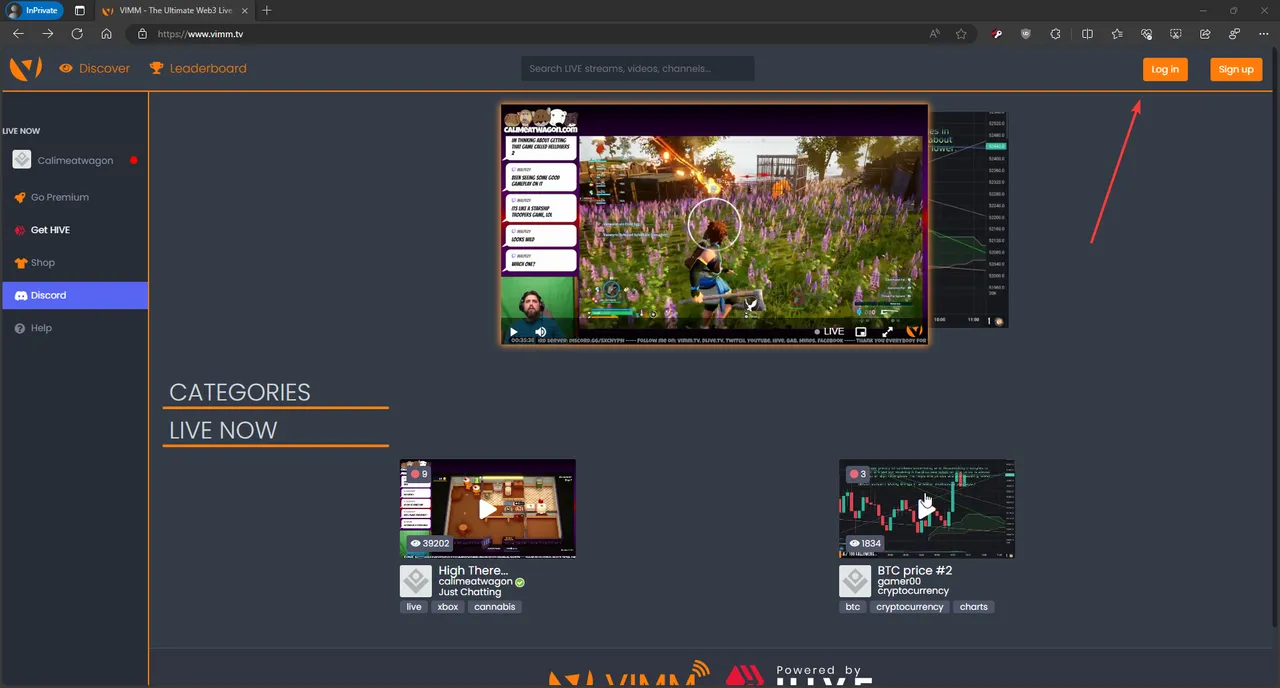
Task: Click the InPrivate profile badge
Action: pyautogui.click(x=34, y=10)
